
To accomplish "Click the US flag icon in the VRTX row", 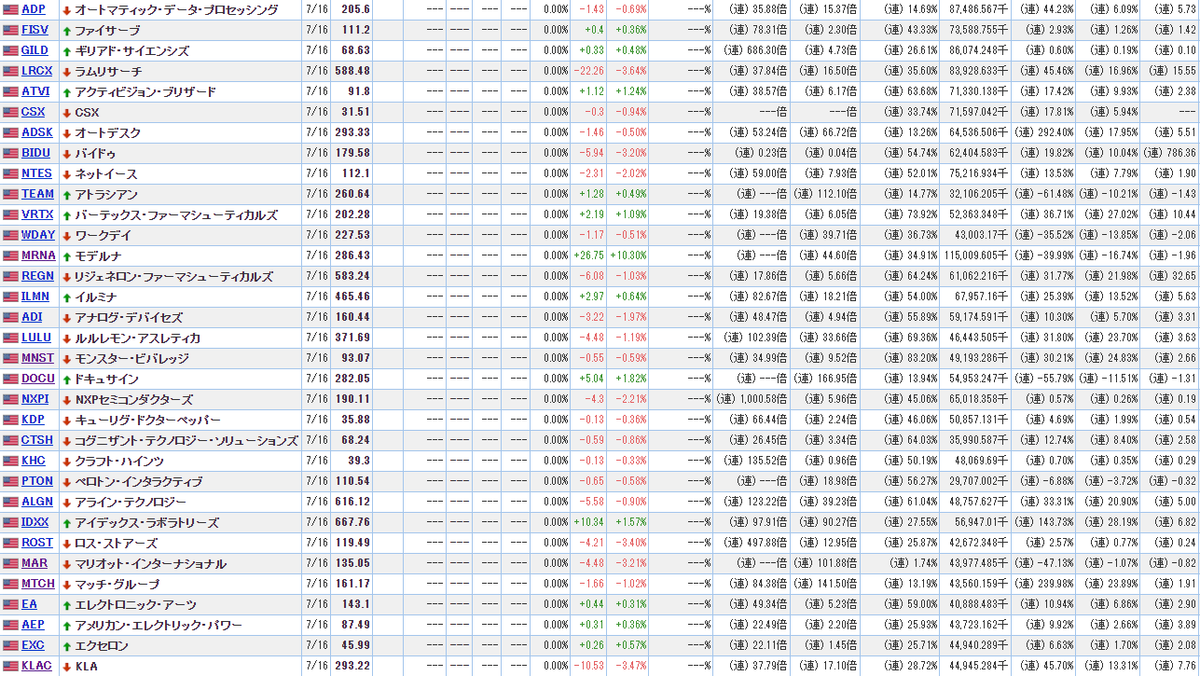I will (10, 214).
